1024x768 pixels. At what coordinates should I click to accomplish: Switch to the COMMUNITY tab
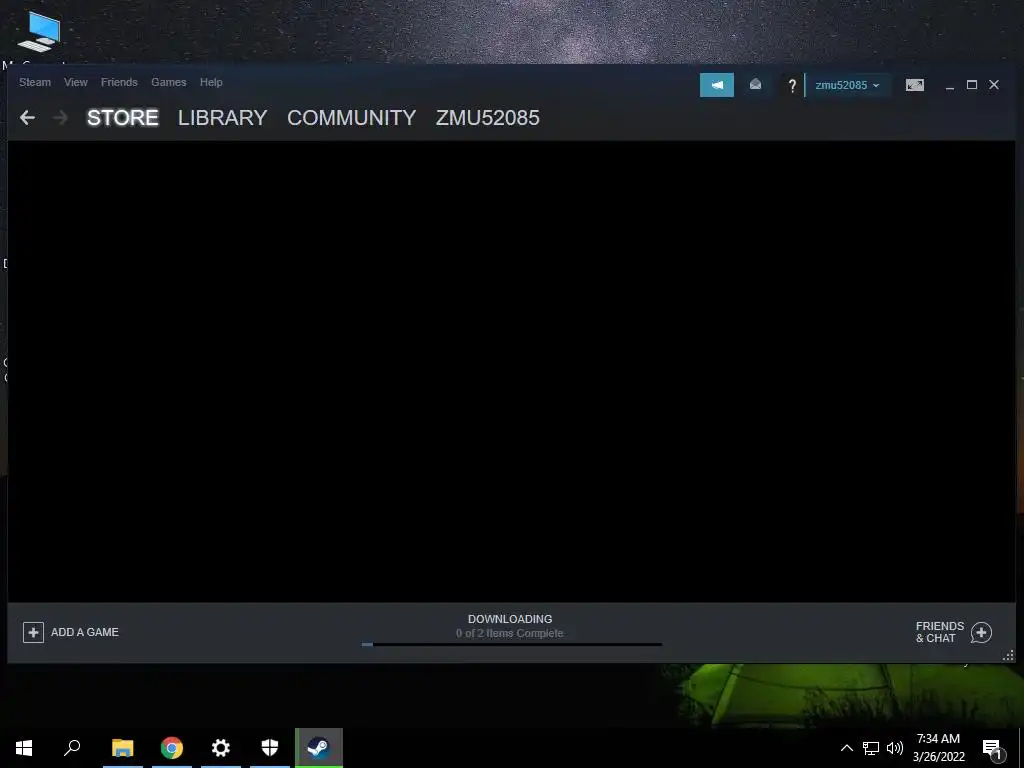coord(351,118)
